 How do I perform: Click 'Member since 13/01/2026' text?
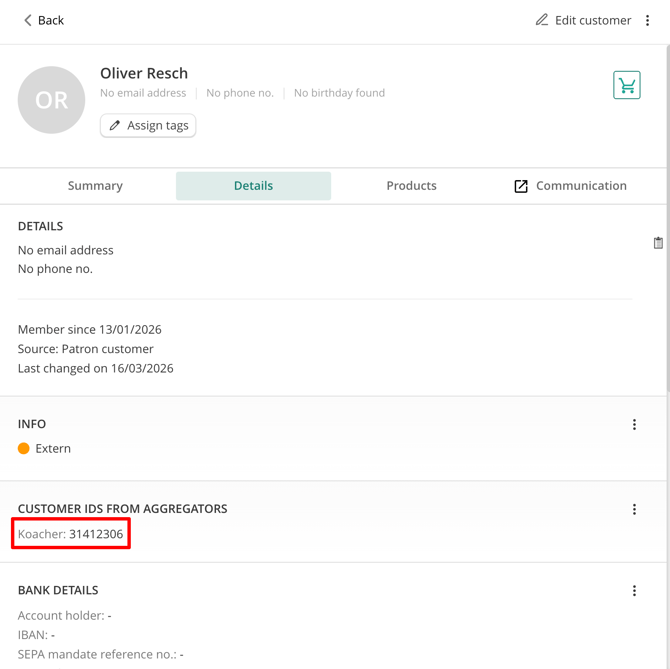click(x=90, y=329)
